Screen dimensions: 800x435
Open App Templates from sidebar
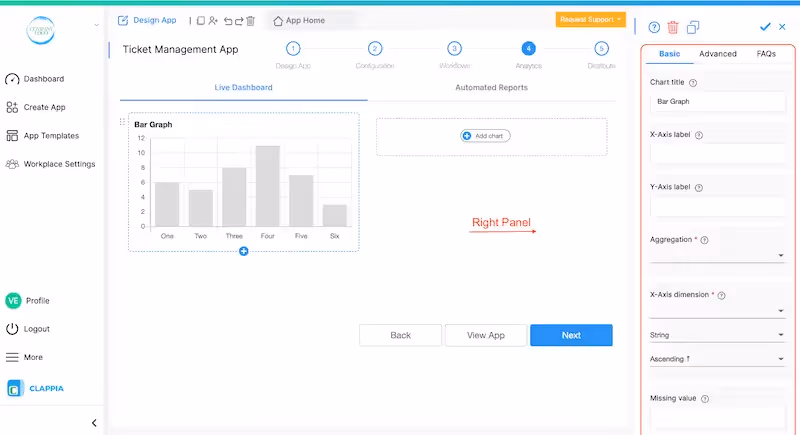click(x=42, y=136)
